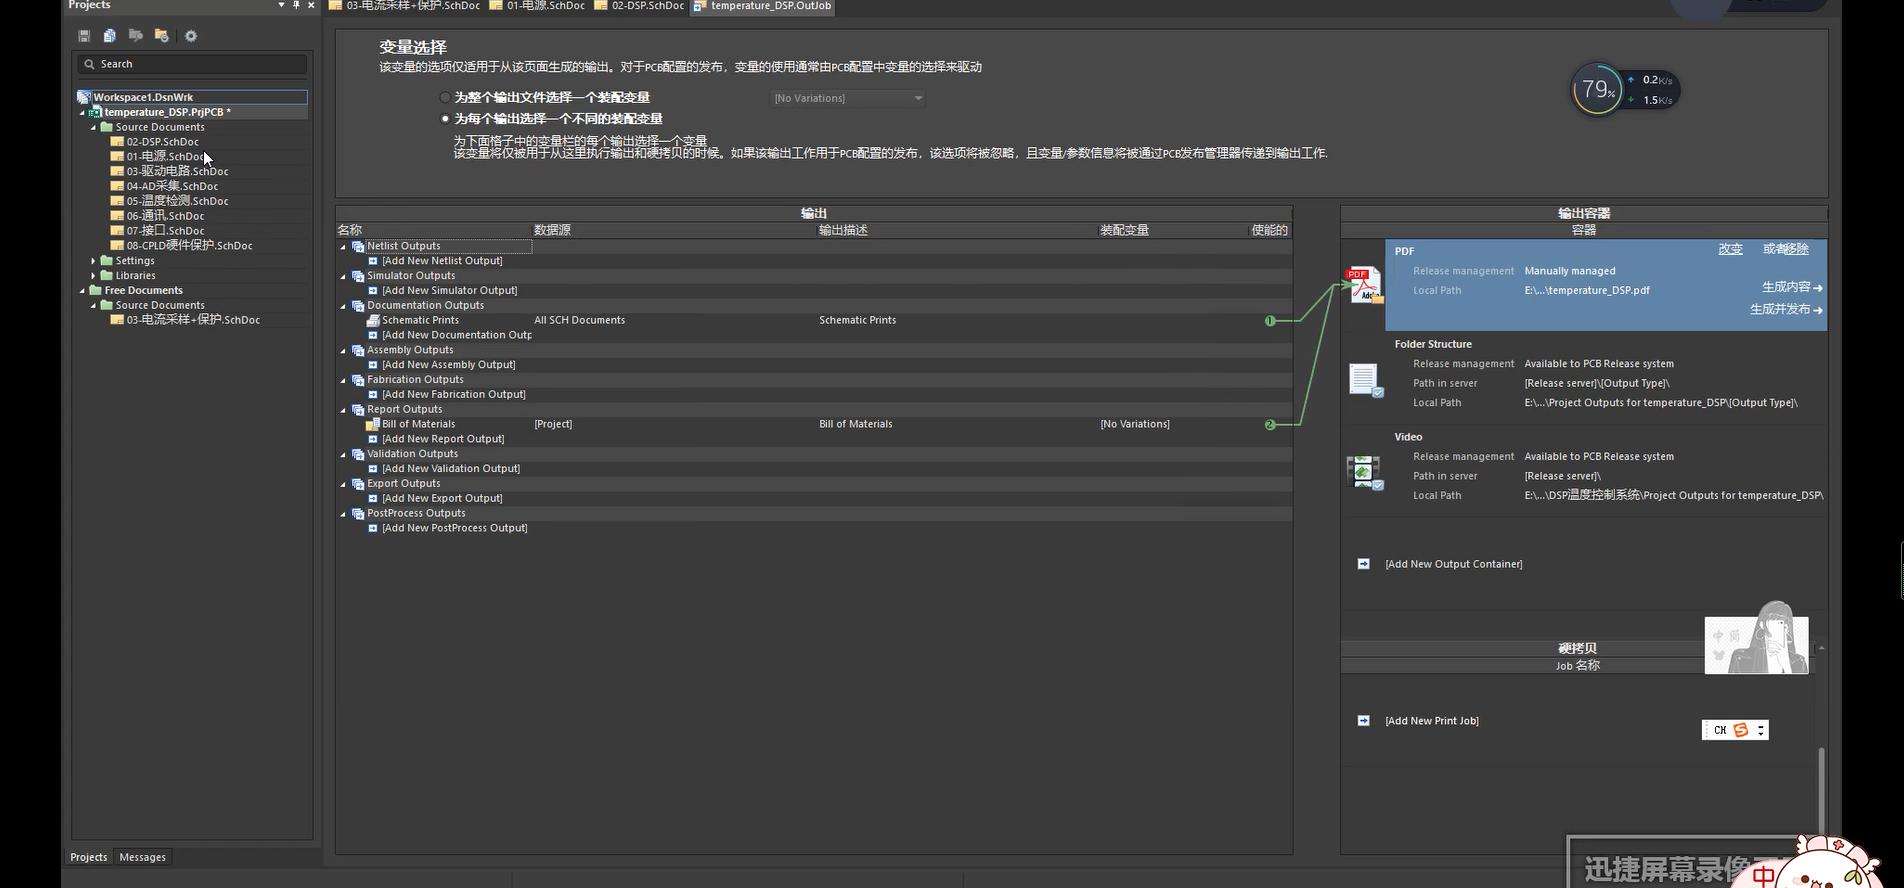This screenshot has width=1904, height=888.
Task: Click the Fabrication Outputs category icon
Action: click(x=358, y=380)
